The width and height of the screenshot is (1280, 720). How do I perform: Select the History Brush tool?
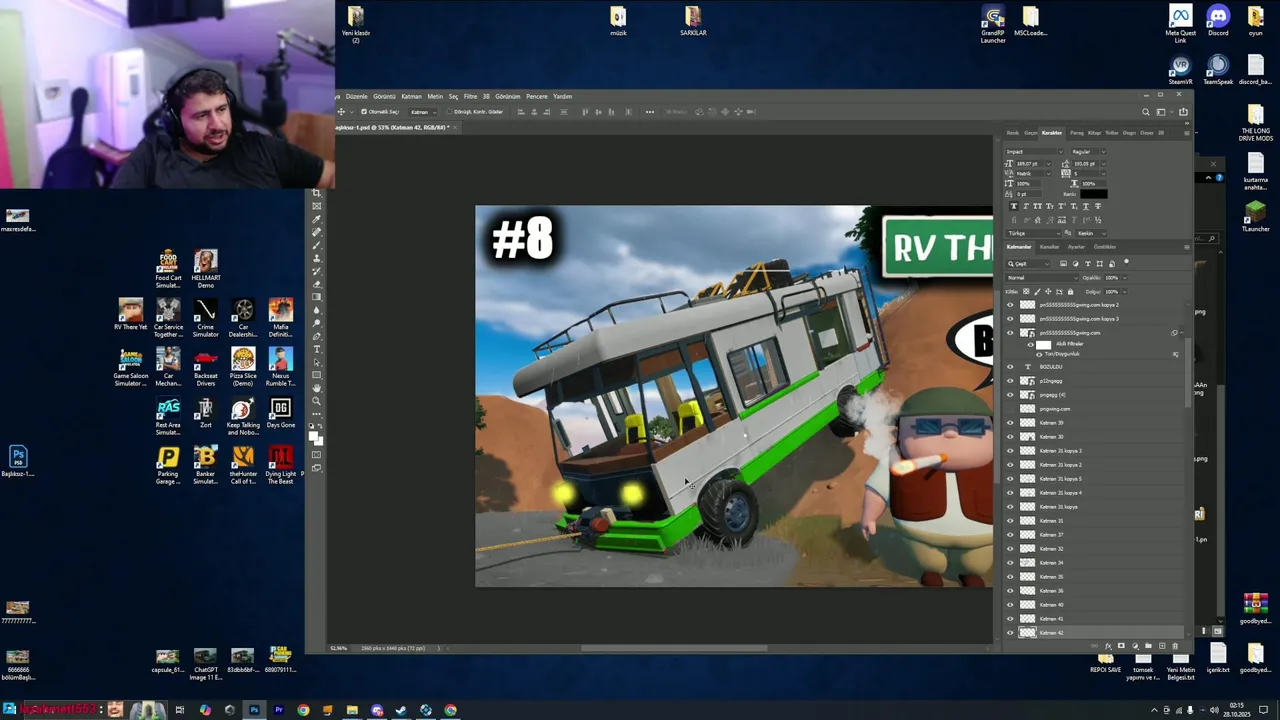317,272
